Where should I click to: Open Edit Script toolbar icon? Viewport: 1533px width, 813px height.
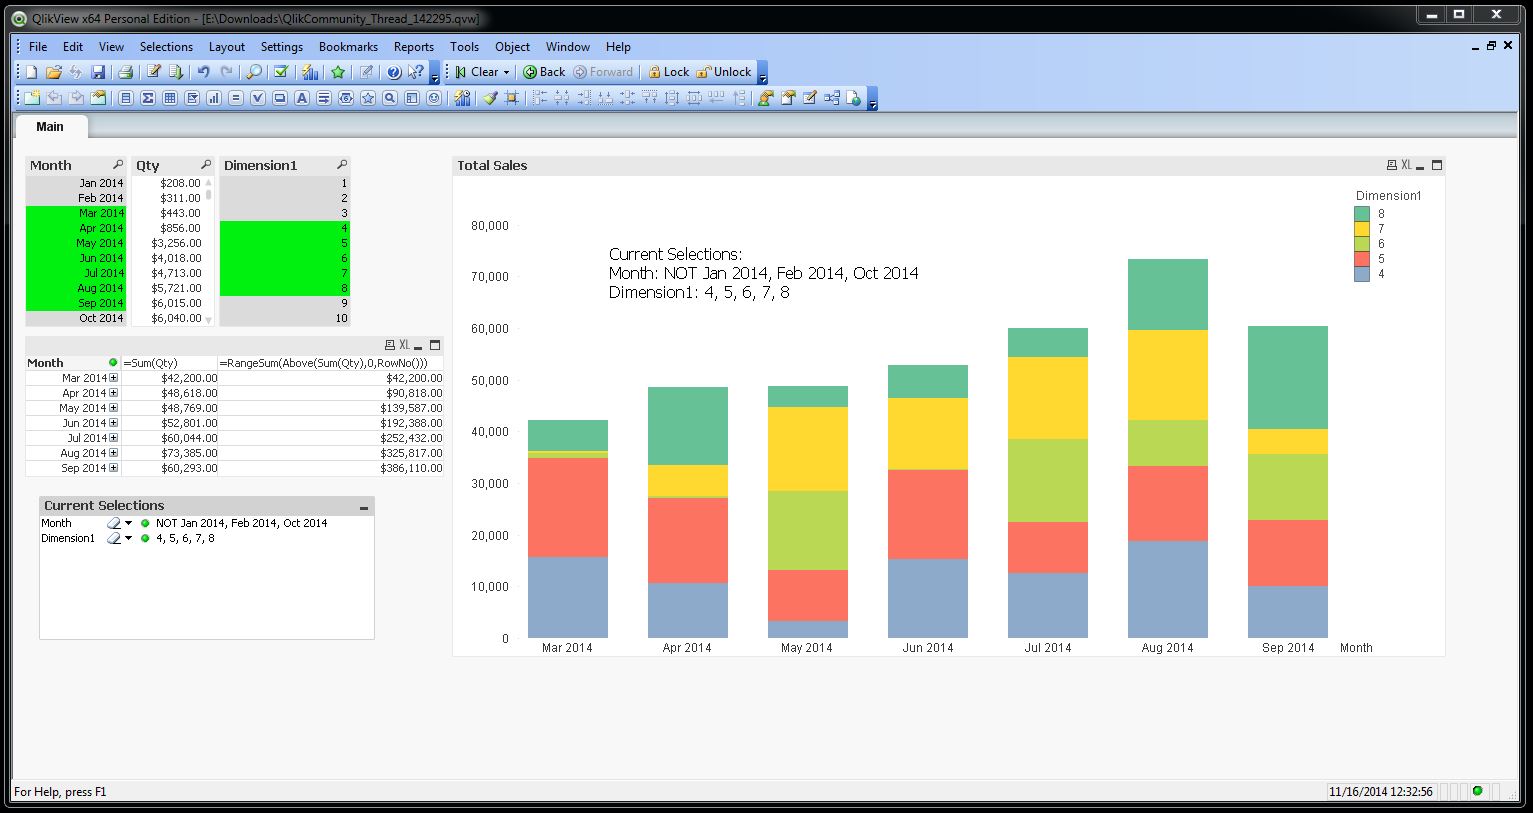click(x=153, y=72)
